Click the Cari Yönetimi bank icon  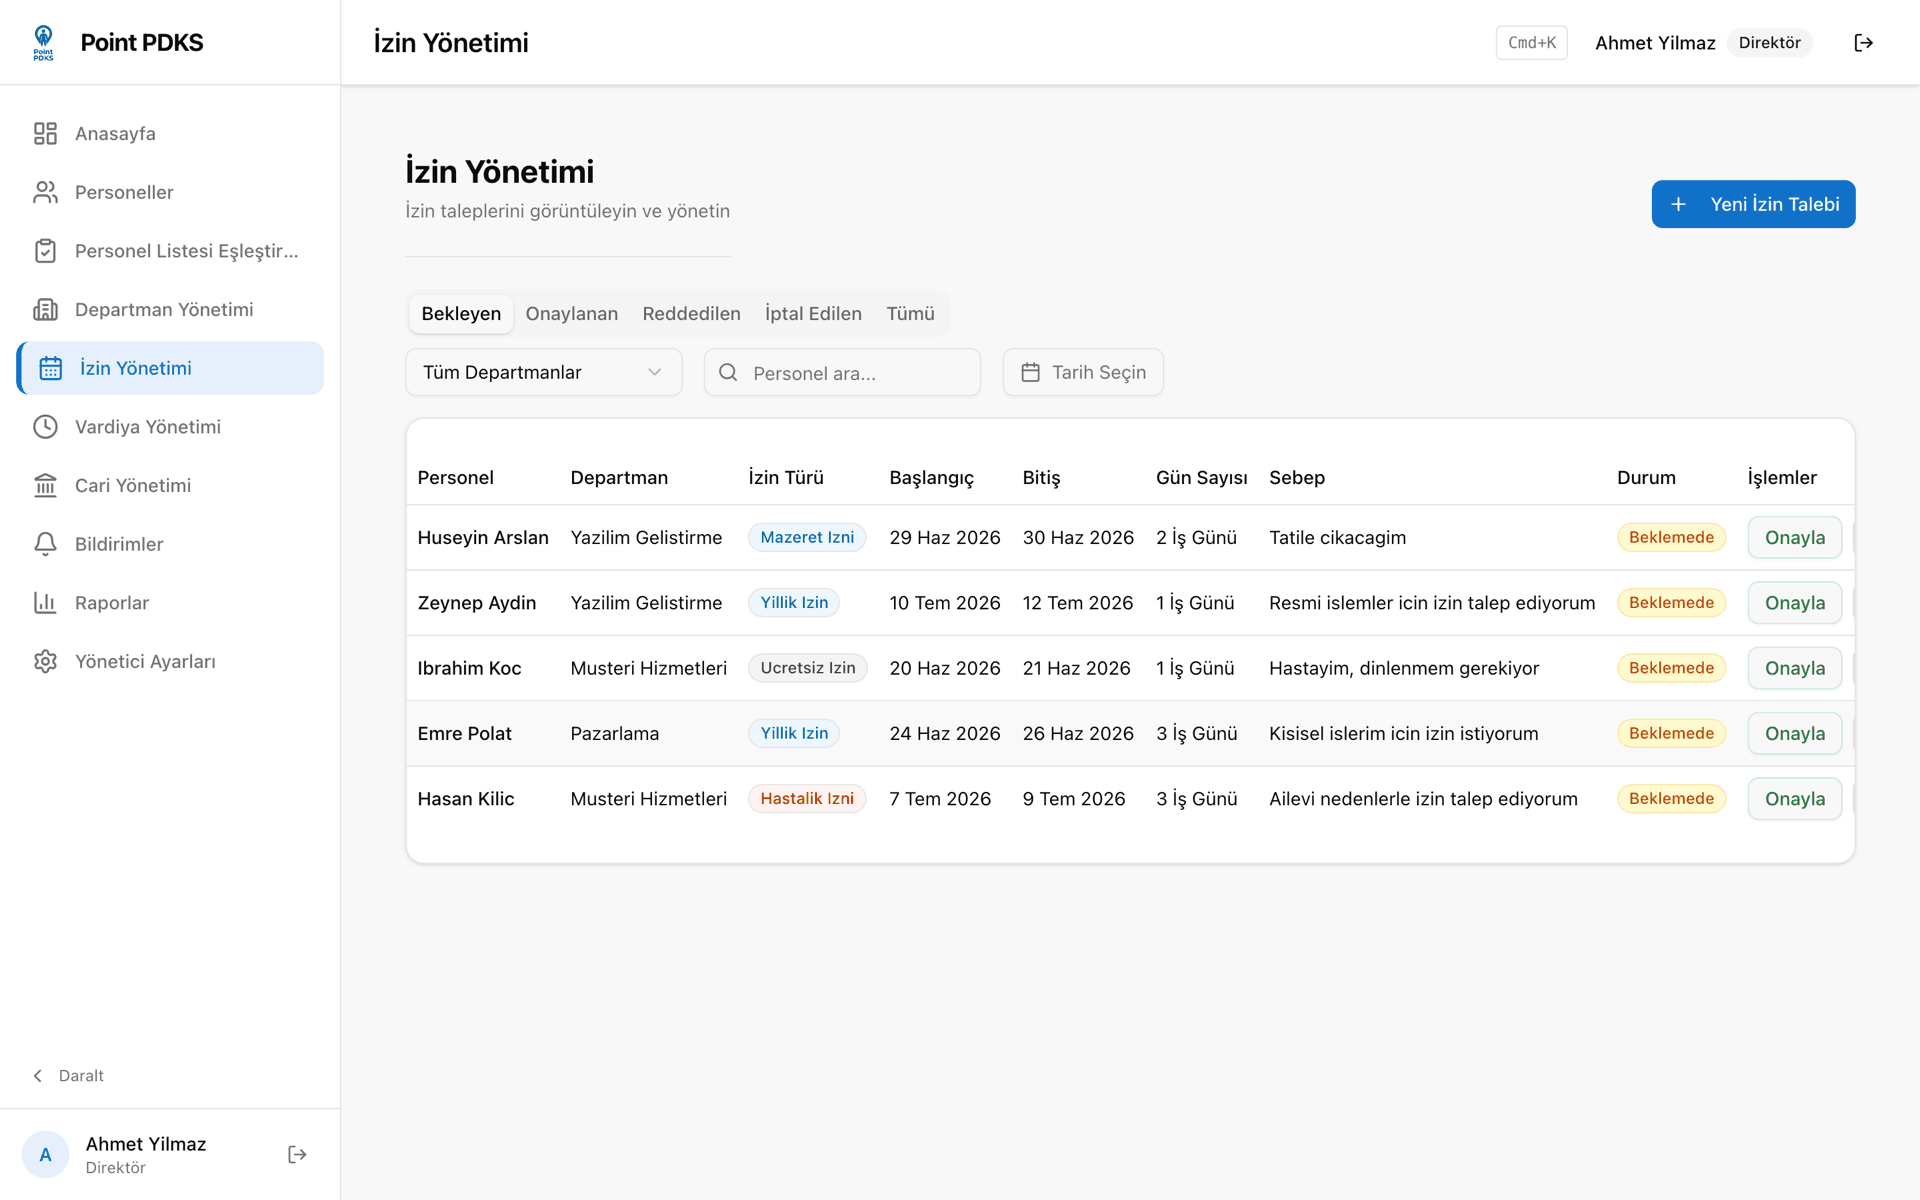(x=45, y=485)
